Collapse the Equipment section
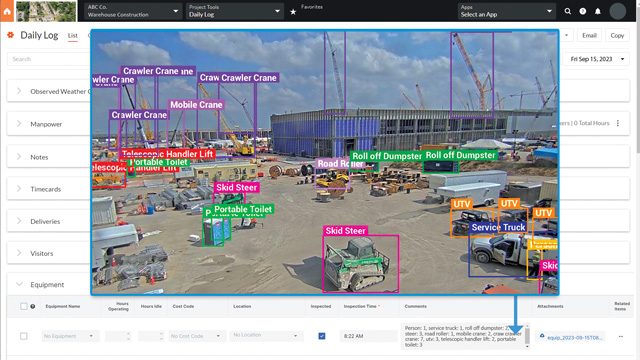 19,284
